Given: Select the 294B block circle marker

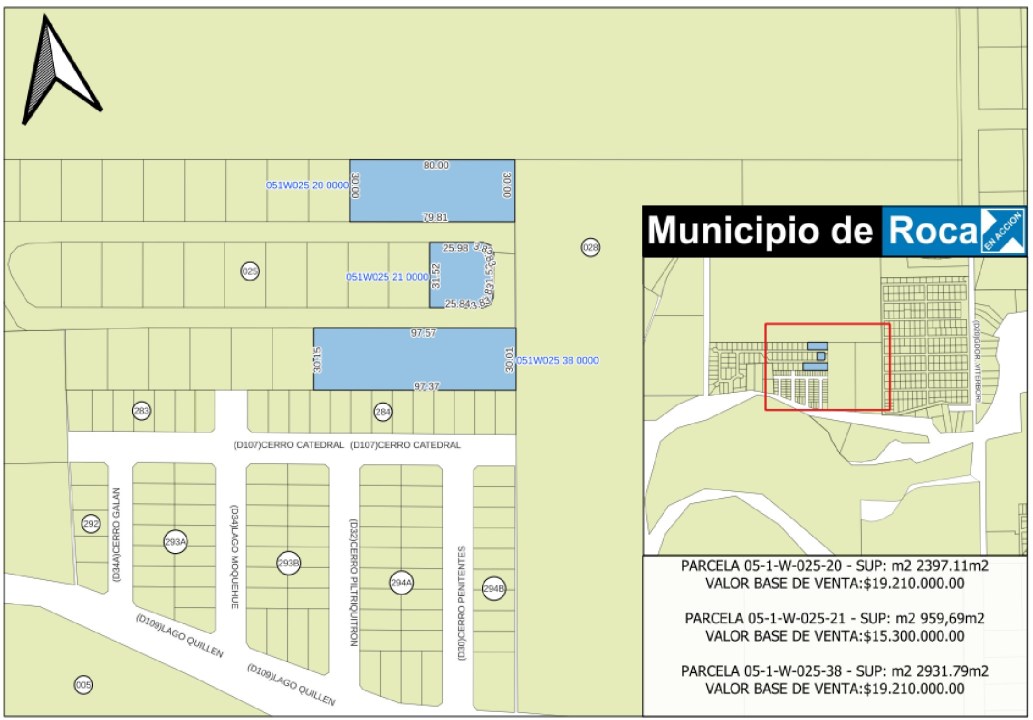Looking at the screenshot, I should tap(493, 588).
